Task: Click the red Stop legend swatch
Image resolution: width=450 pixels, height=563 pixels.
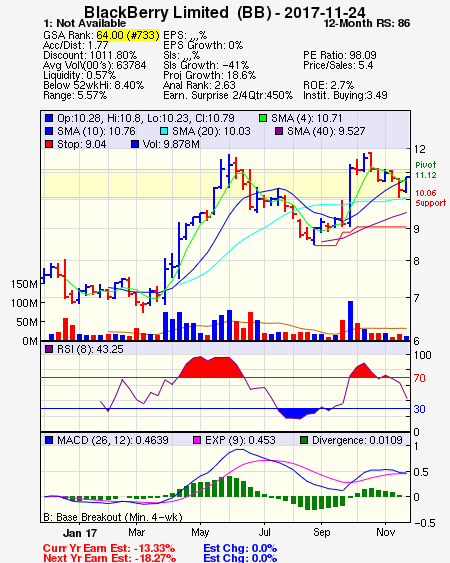Action: [49, 144]
